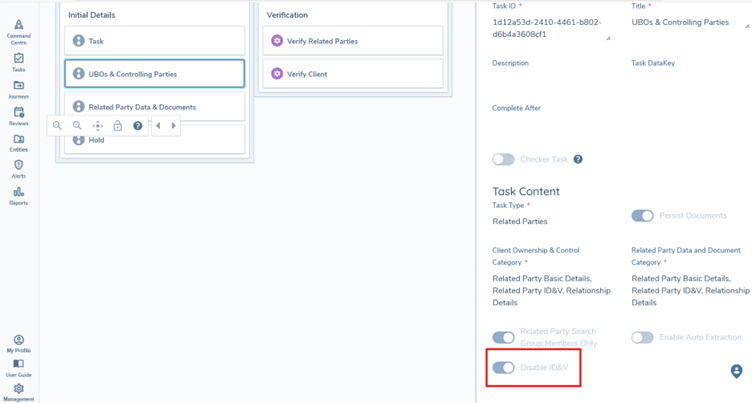Toggle the Disable ID&V switch
Image resolution: width=752 pixels, height=403 pixels.
click(503, 368)
